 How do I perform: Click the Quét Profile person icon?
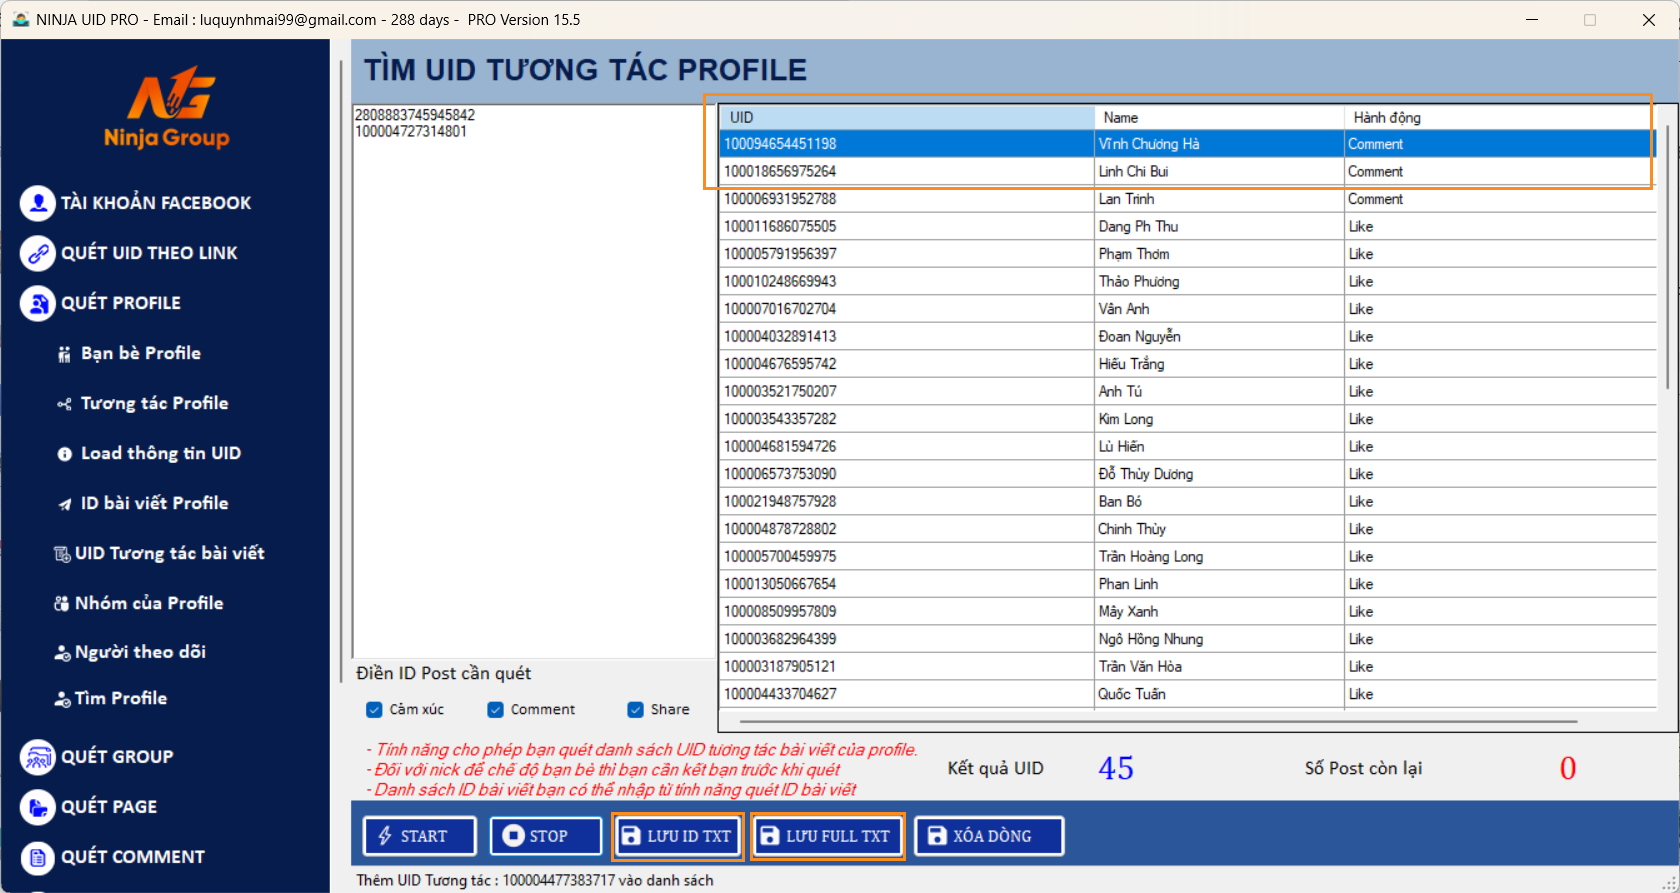tap(38, 303)
